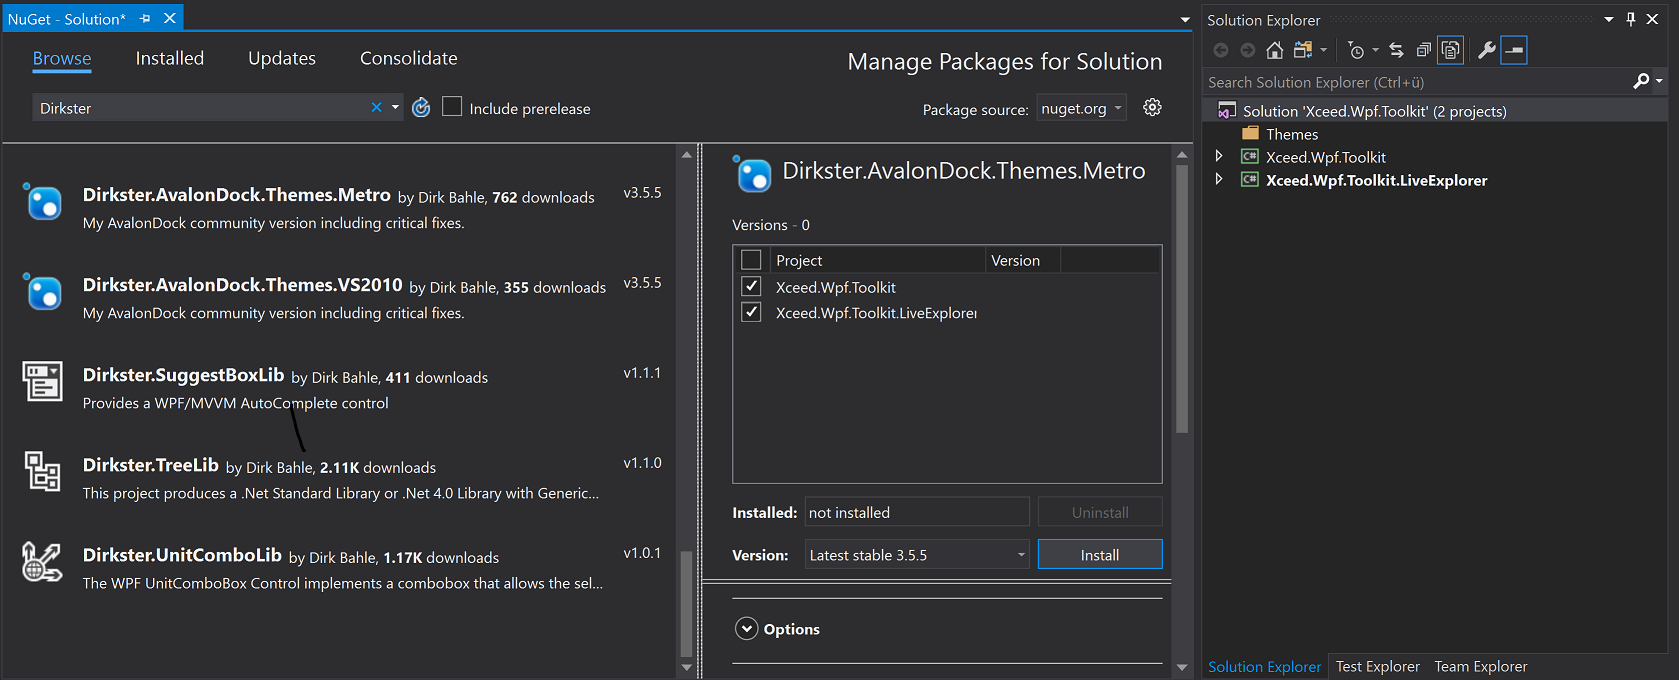Image resolution: width=1679 pixels, height=680 pixels.
Task: Click the disabled Uninstall button
Action: (x=1100, y=512)
